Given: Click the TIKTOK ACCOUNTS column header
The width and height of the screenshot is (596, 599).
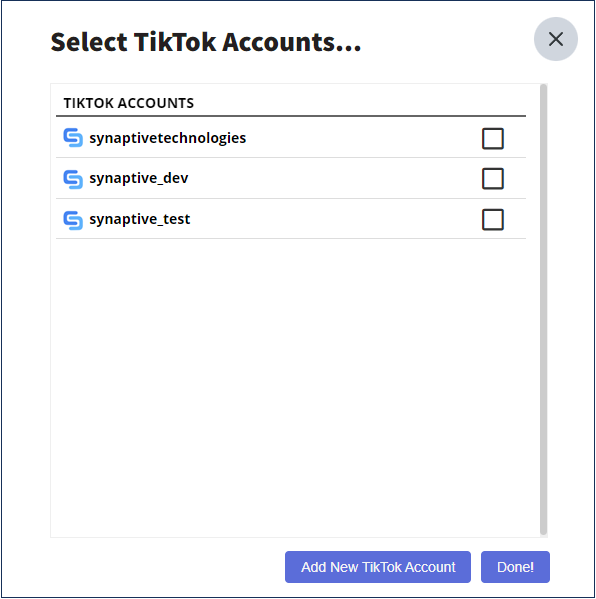Looking at the screenshot, I should (x=128, y=103).
